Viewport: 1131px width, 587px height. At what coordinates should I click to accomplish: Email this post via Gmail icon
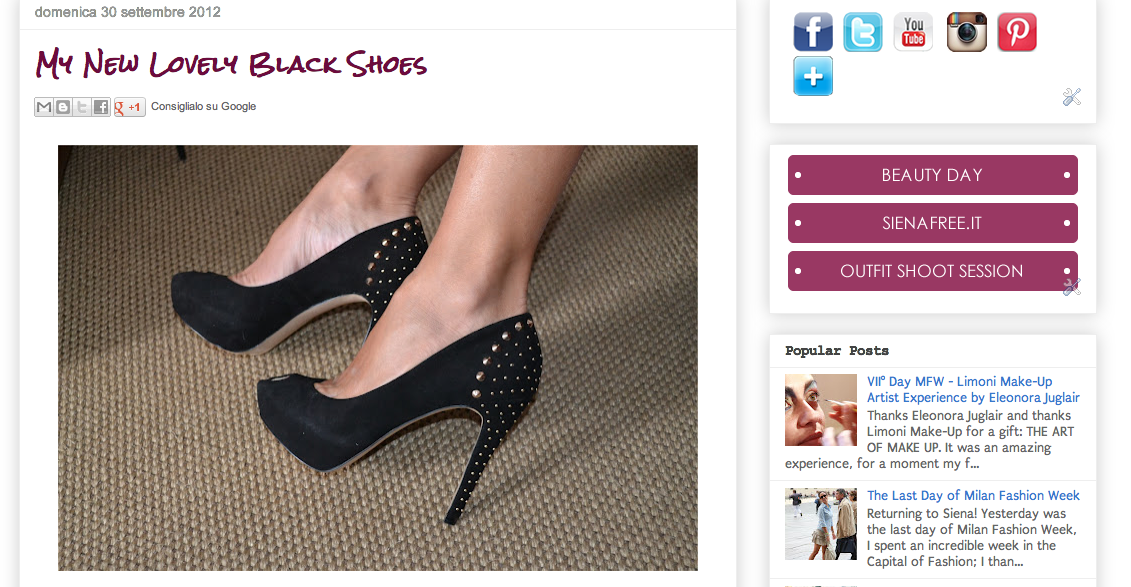44,107
